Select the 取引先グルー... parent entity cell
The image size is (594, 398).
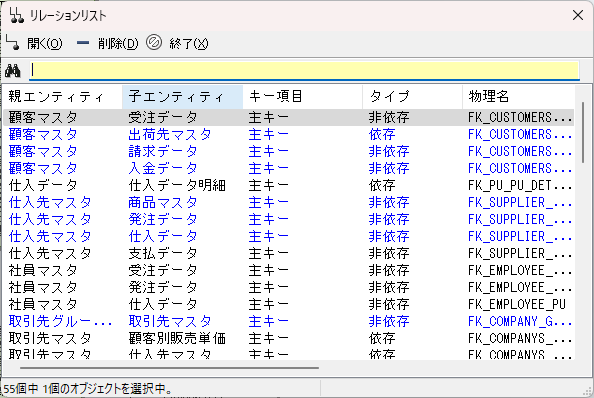pyautogui.click(x=60, y=321)
